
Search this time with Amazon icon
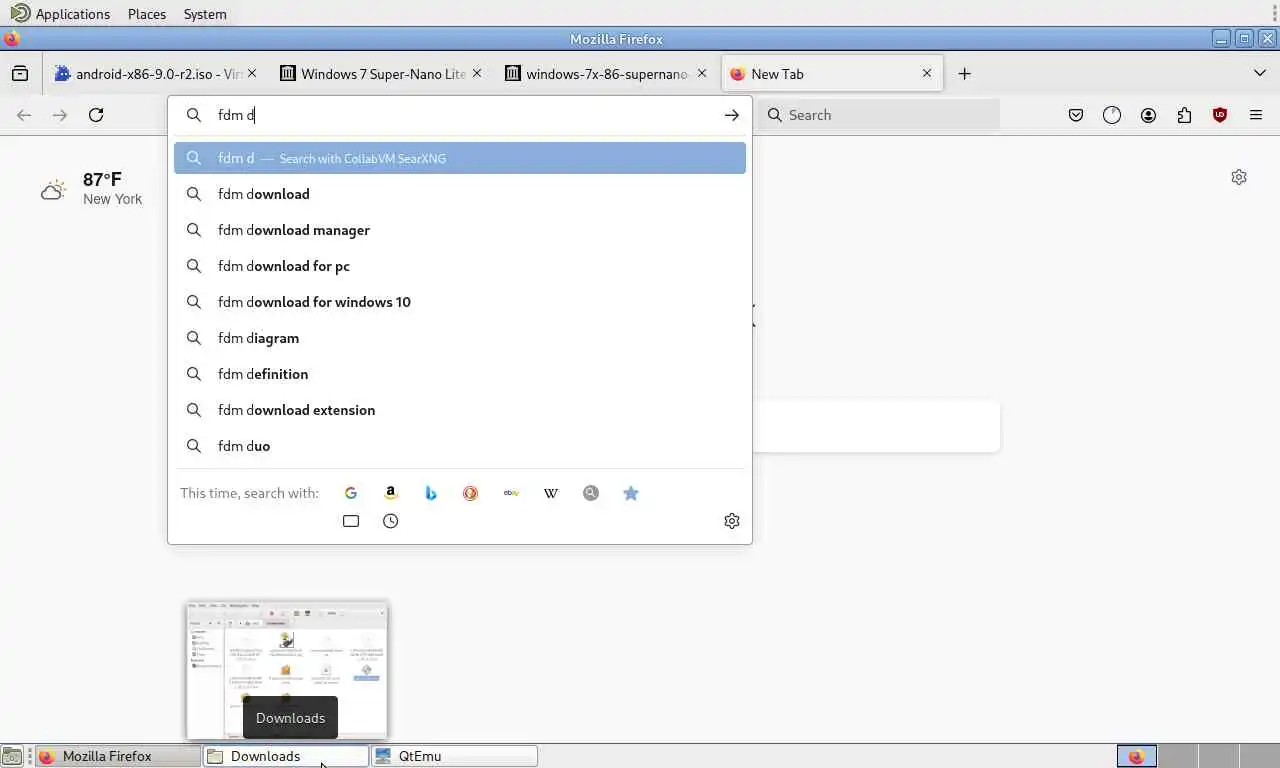pyautogui.click(x=391, y=493)
